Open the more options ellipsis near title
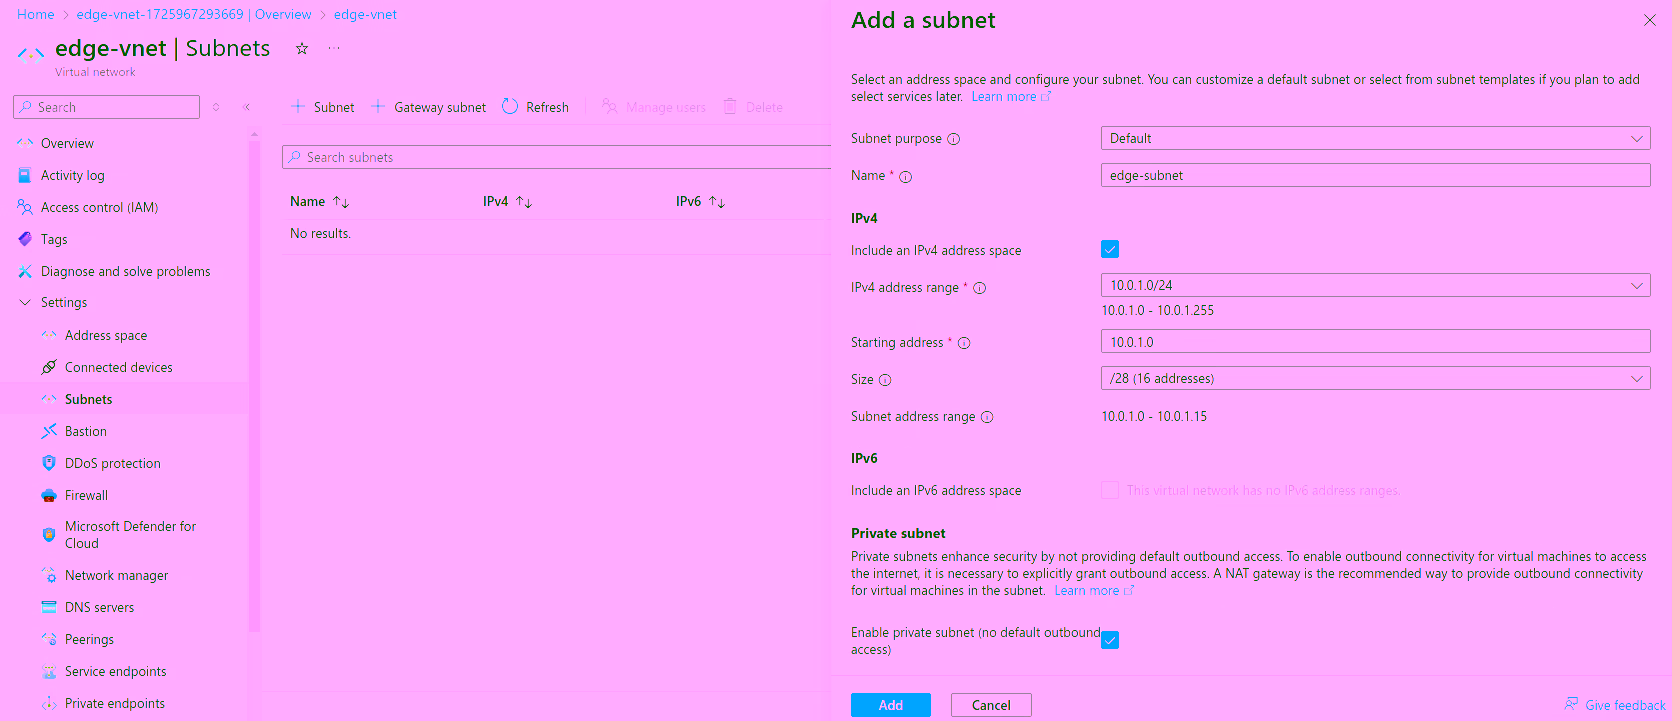Screen dimensions: 1672x721 (334, 48)
